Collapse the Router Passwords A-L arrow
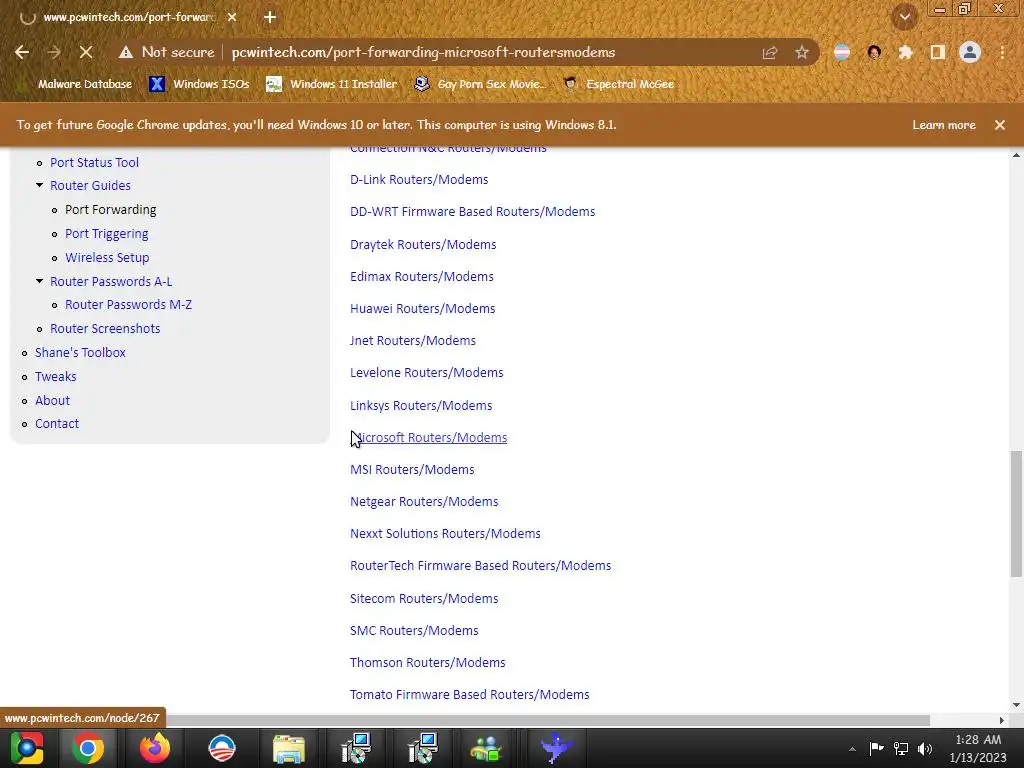Image resolution: width=1024 pixels, height=768 pixels. (x=39, y=281)
